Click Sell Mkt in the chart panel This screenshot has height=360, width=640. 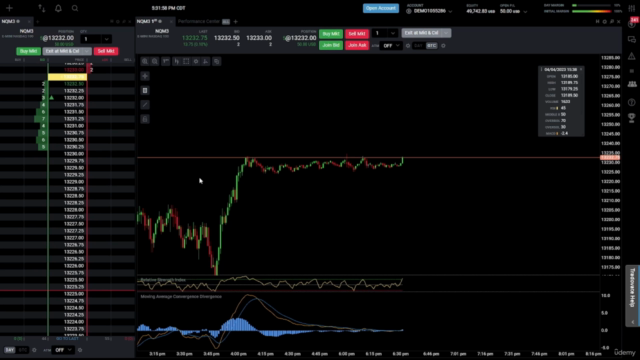(x=357, y=34)
